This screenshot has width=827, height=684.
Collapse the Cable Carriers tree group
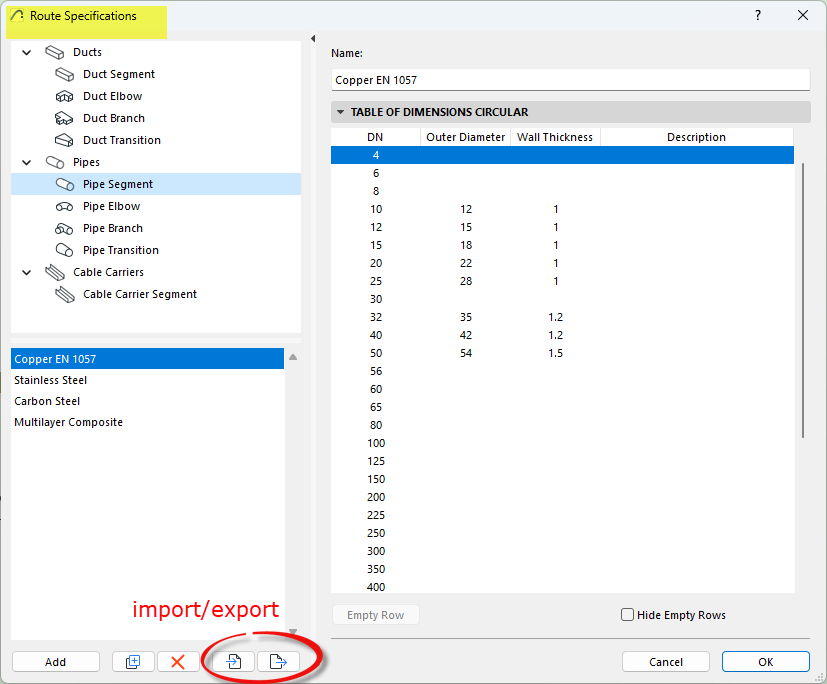coord(26,273)
